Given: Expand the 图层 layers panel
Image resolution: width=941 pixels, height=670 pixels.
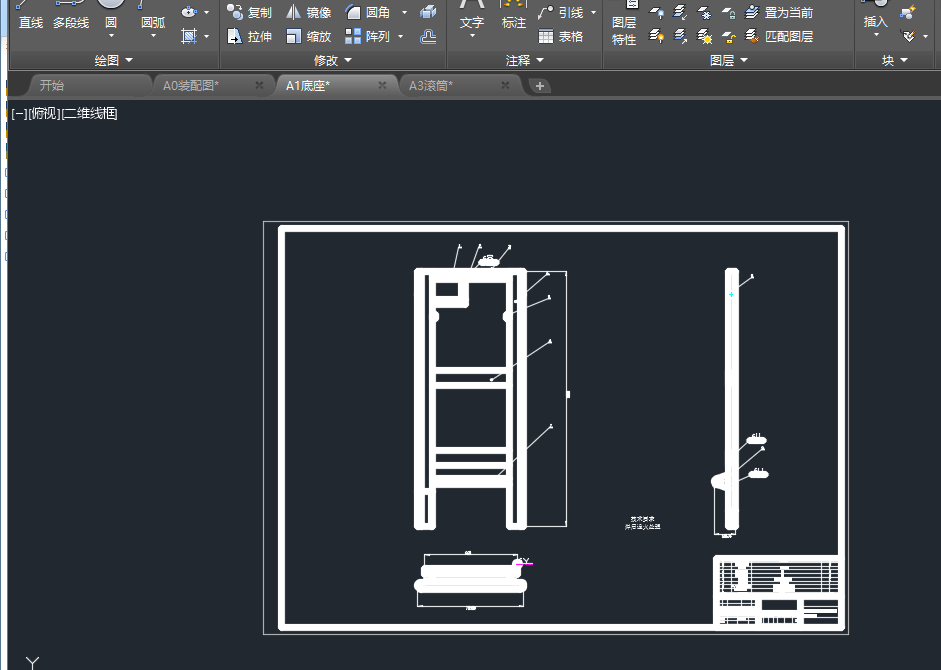Looking at the screenshot, I should click(729, 60).
